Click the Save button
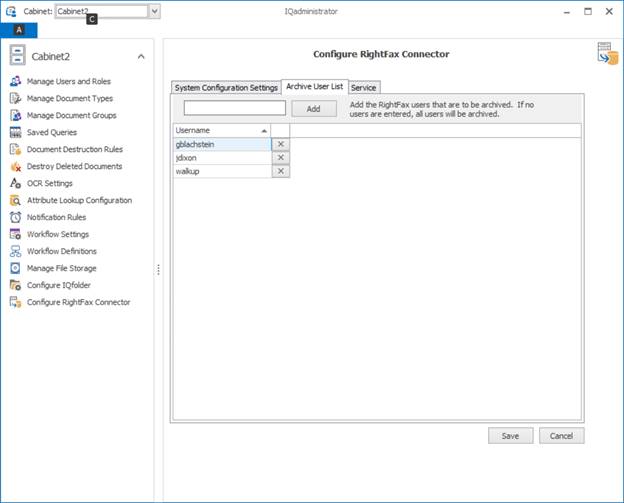 tap(510, 436)
